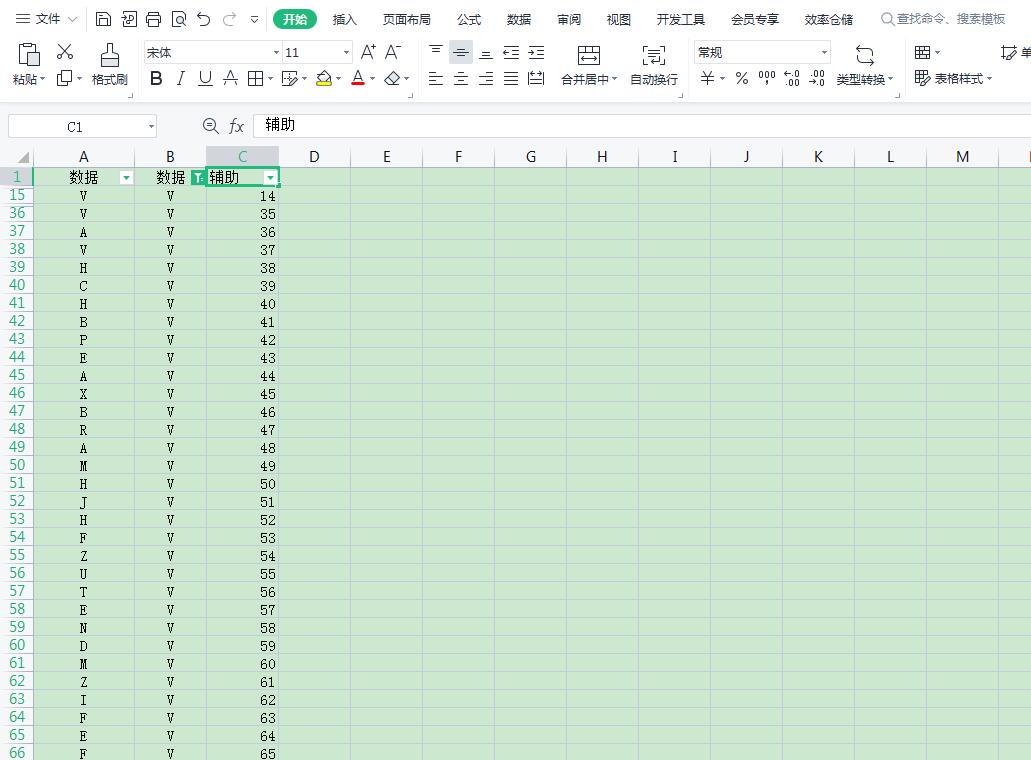Screen dimensions: 1031x760
Task: Apply percent style format
Action: [742, 79]
